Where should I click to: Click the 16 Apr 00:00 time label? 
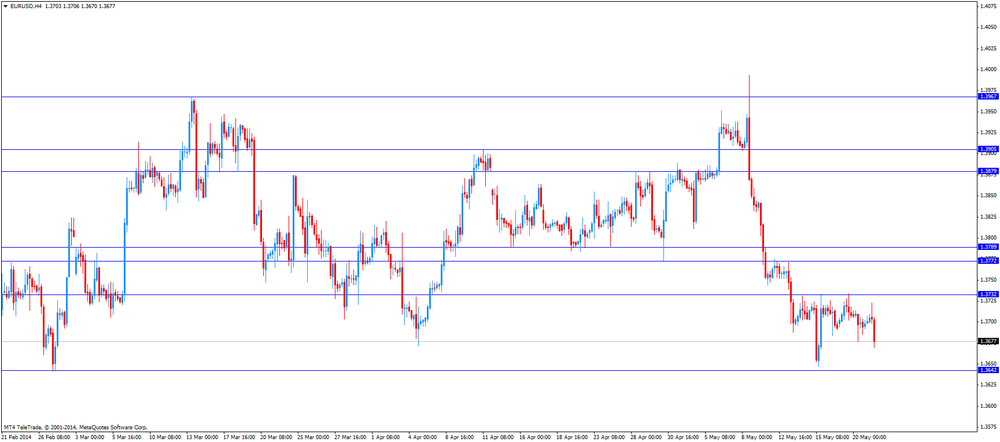click(x=537, y=438)
